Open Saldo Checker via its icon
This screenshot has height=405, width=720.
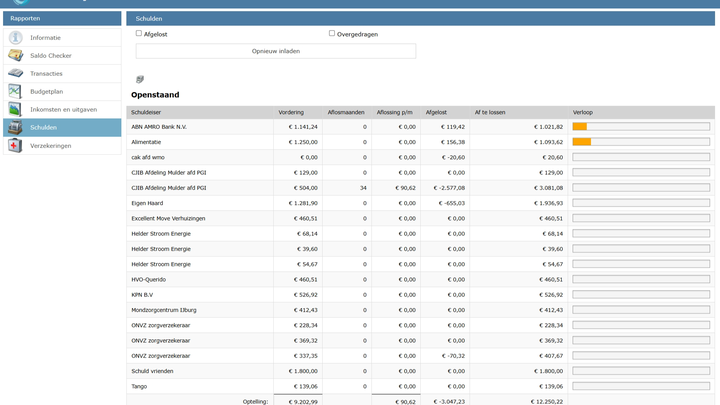click(15, 56)
